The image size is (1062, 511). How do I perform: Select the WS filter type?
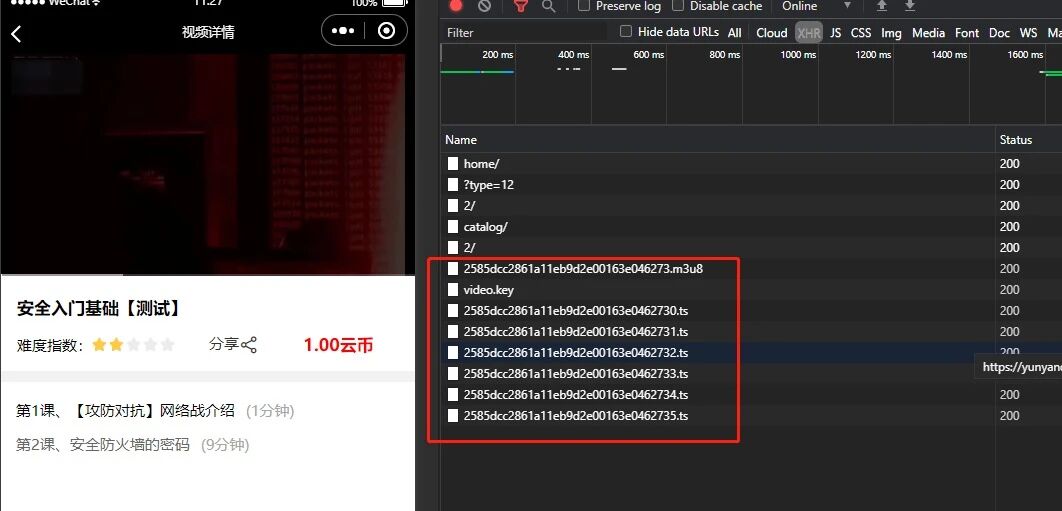(1028, 33)
